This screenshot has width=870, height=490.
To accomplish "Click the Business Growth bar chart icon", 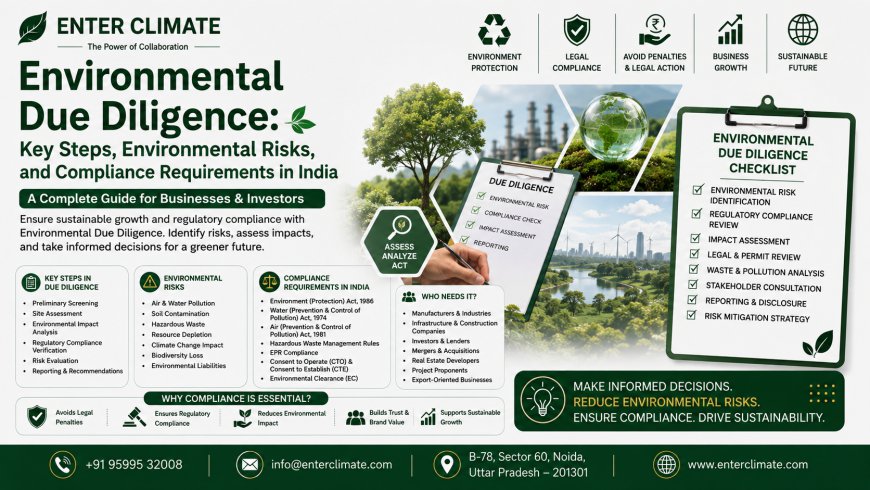I will tap(730, 30).
